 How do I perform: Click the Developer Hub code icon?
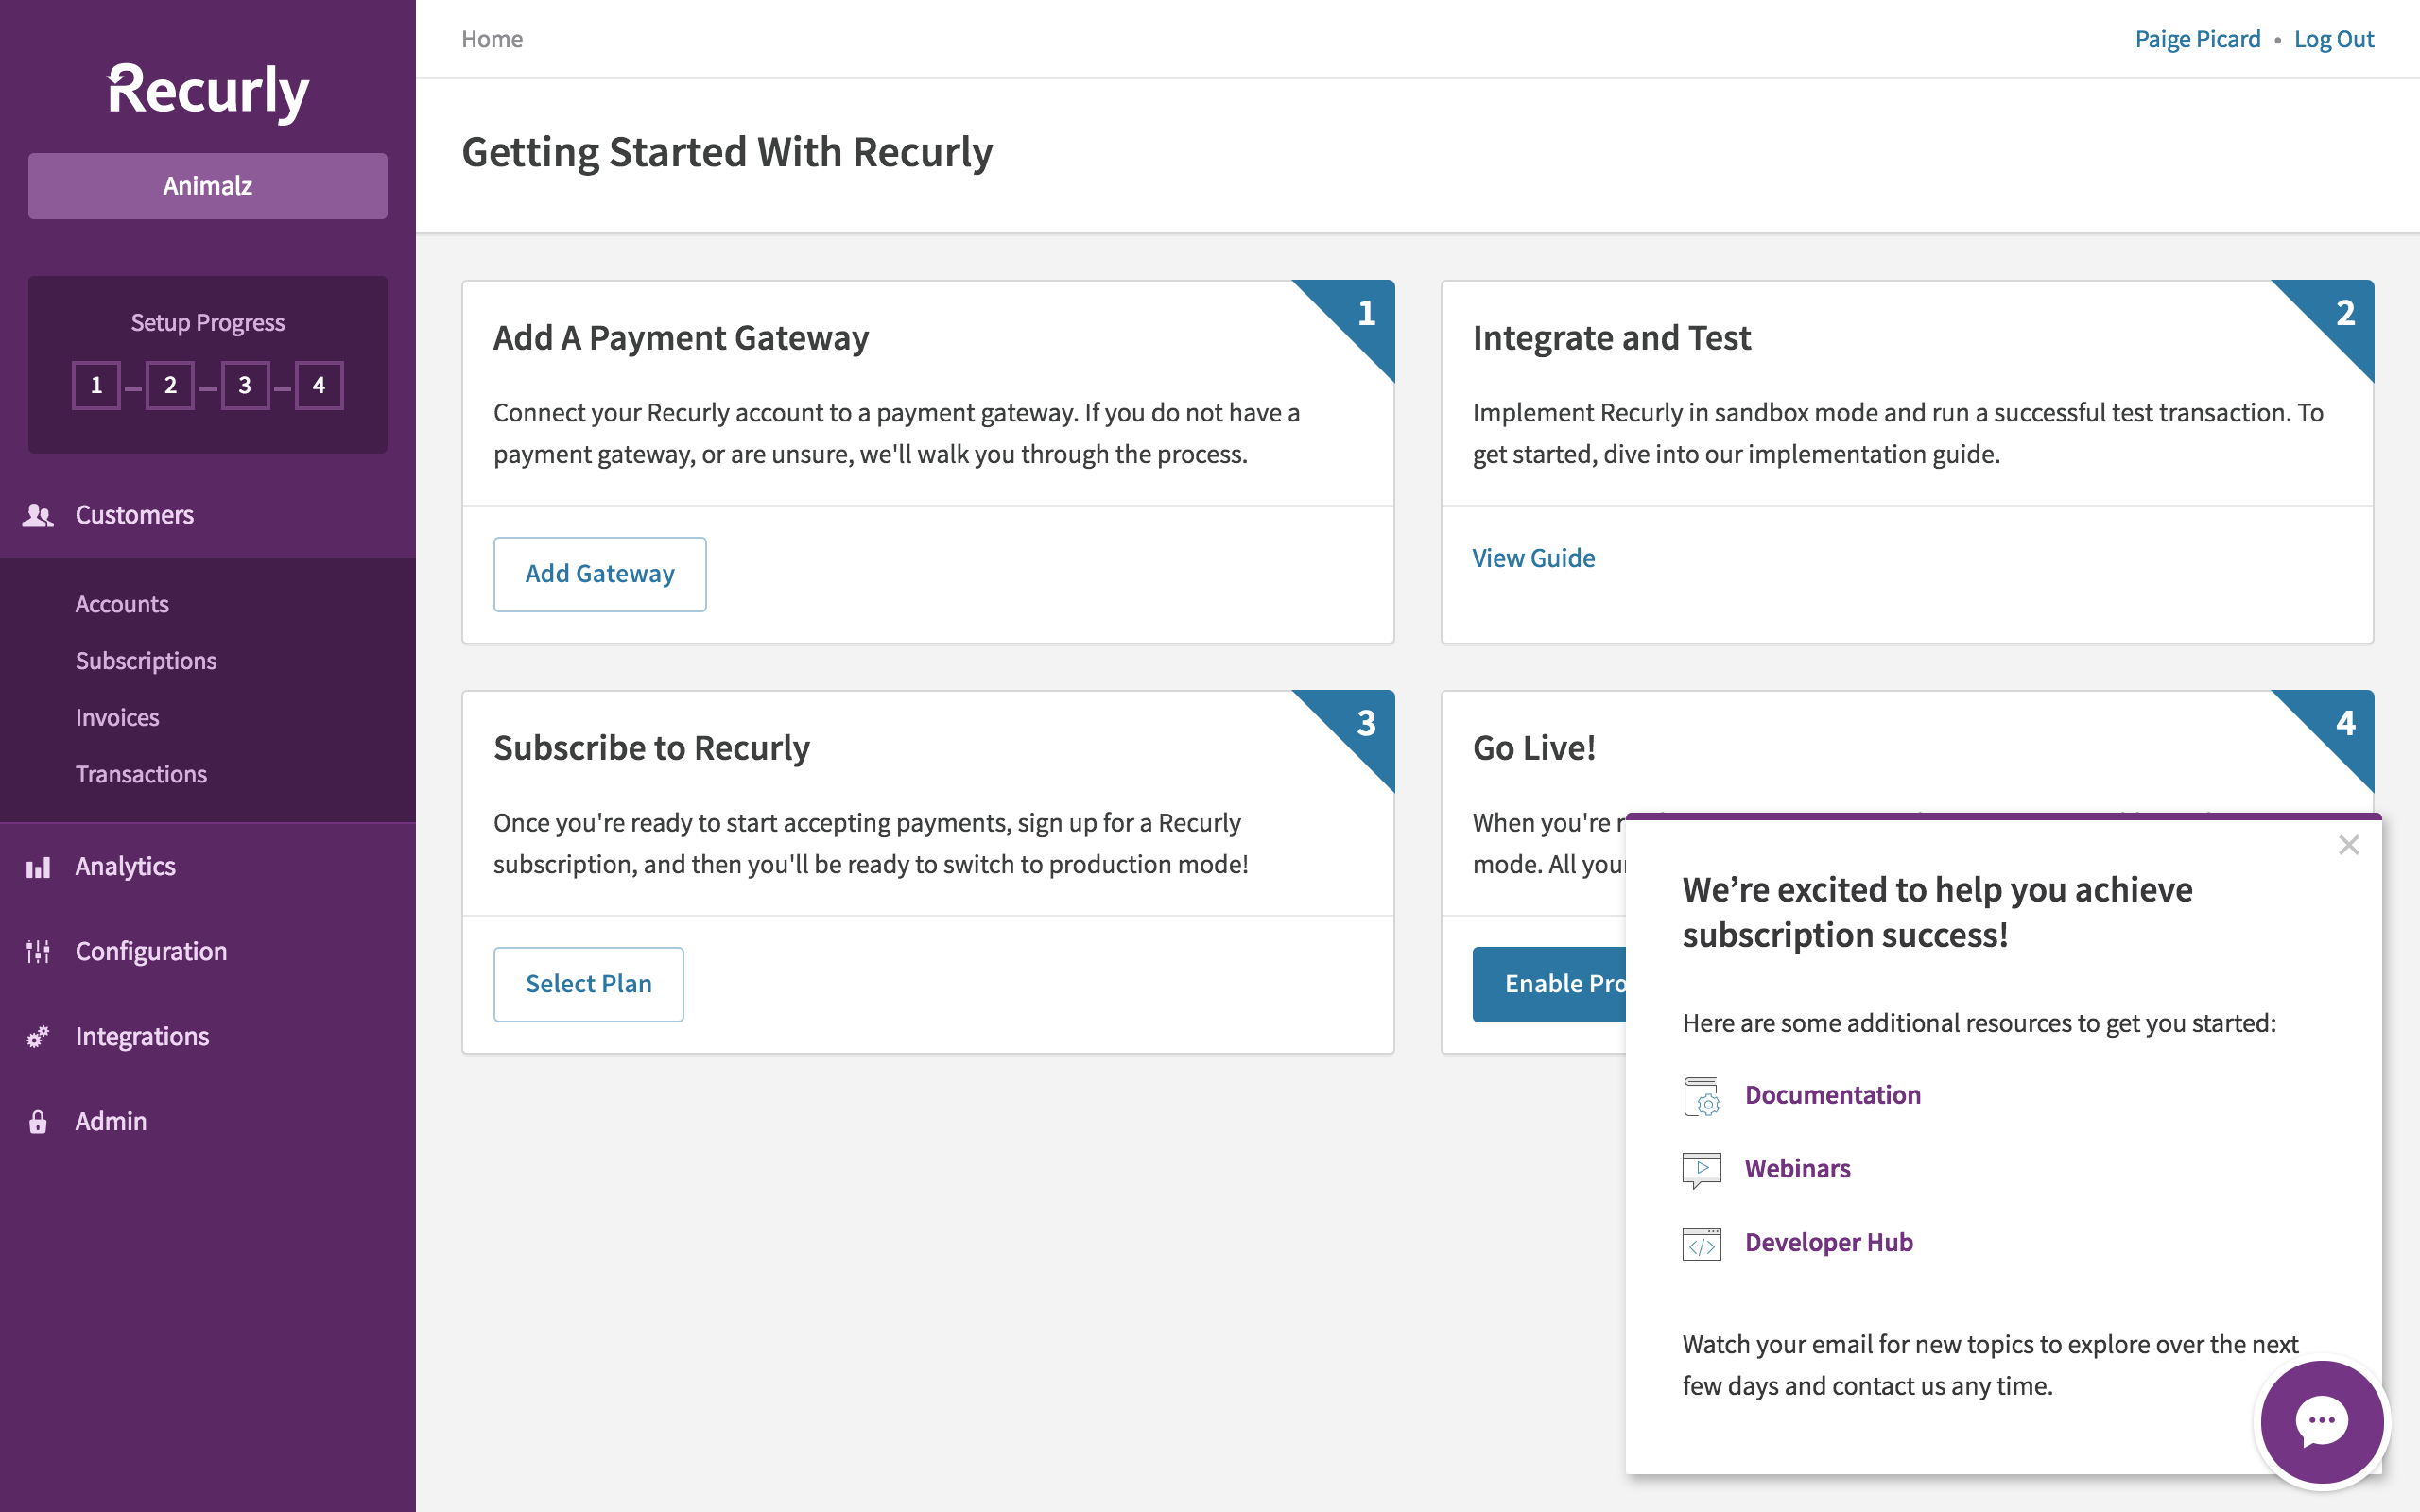tap(1701, 1243)
